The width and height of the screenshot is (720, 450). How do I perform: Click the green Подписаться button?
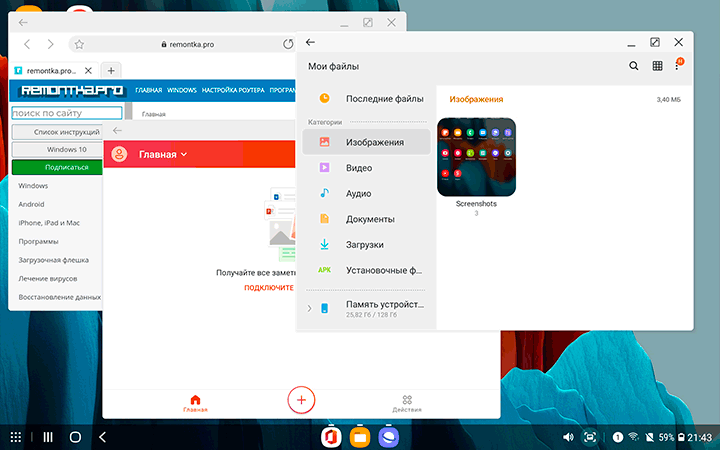[x=57, y=167]
